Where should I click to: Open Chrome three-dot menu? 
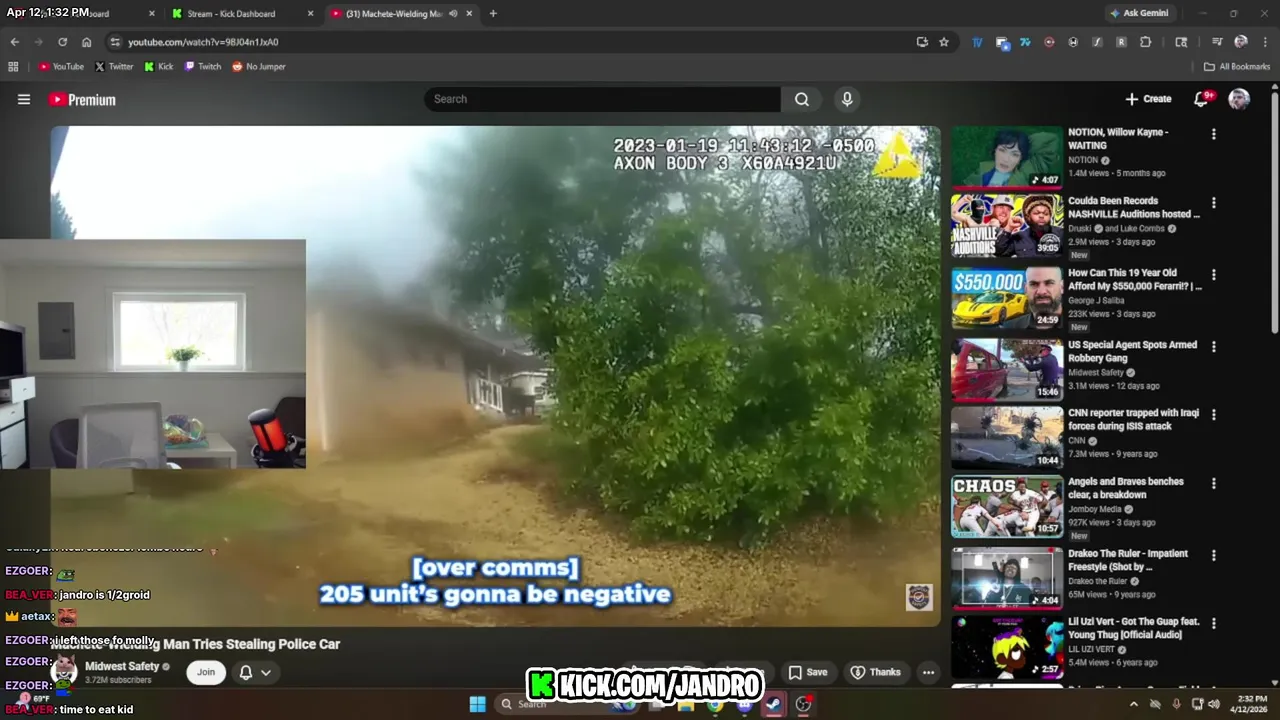(x=1264, y=42)
